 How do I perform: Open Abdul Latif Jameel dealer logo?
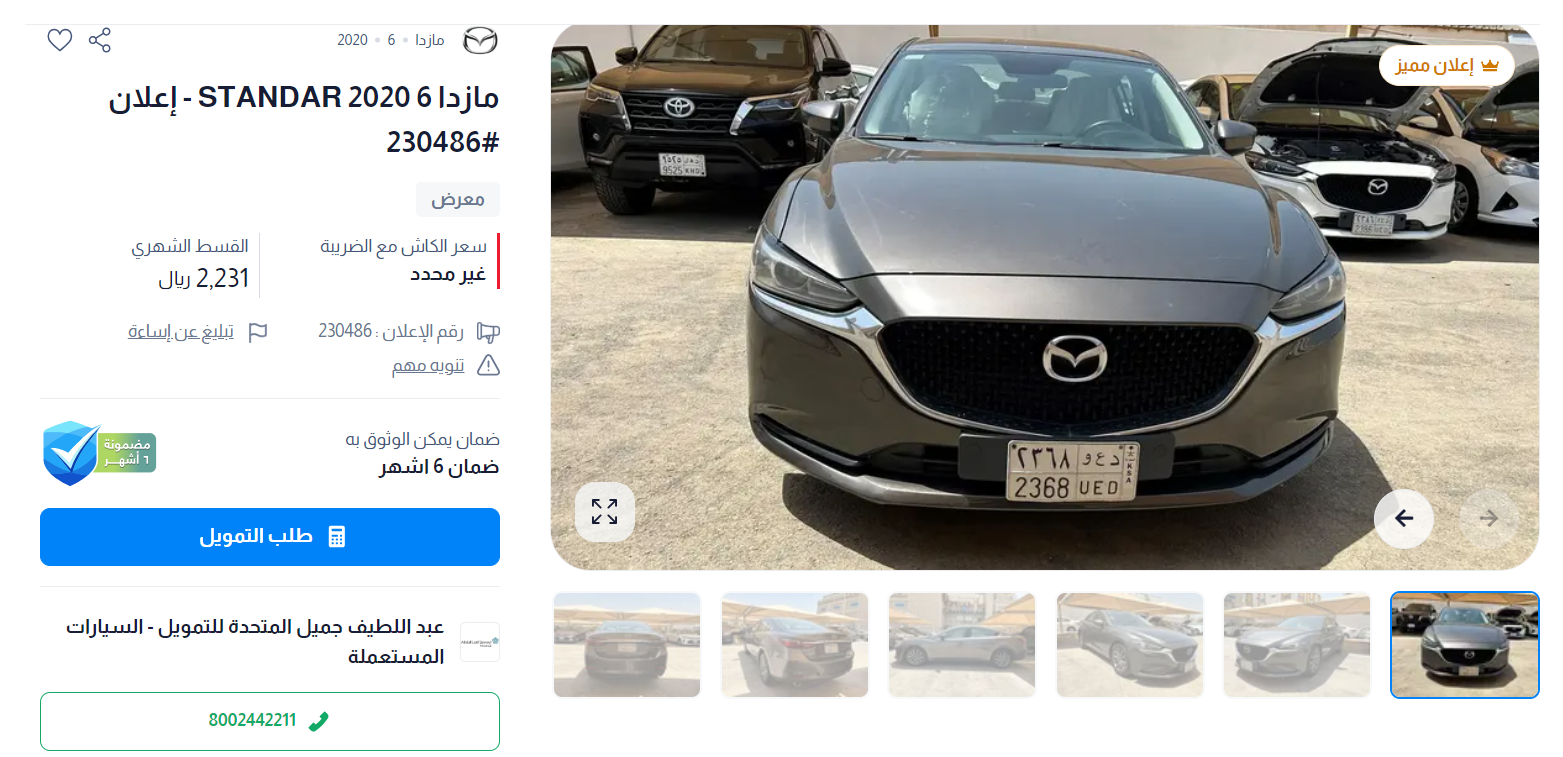pyautogui.click(x=480, y=642)
